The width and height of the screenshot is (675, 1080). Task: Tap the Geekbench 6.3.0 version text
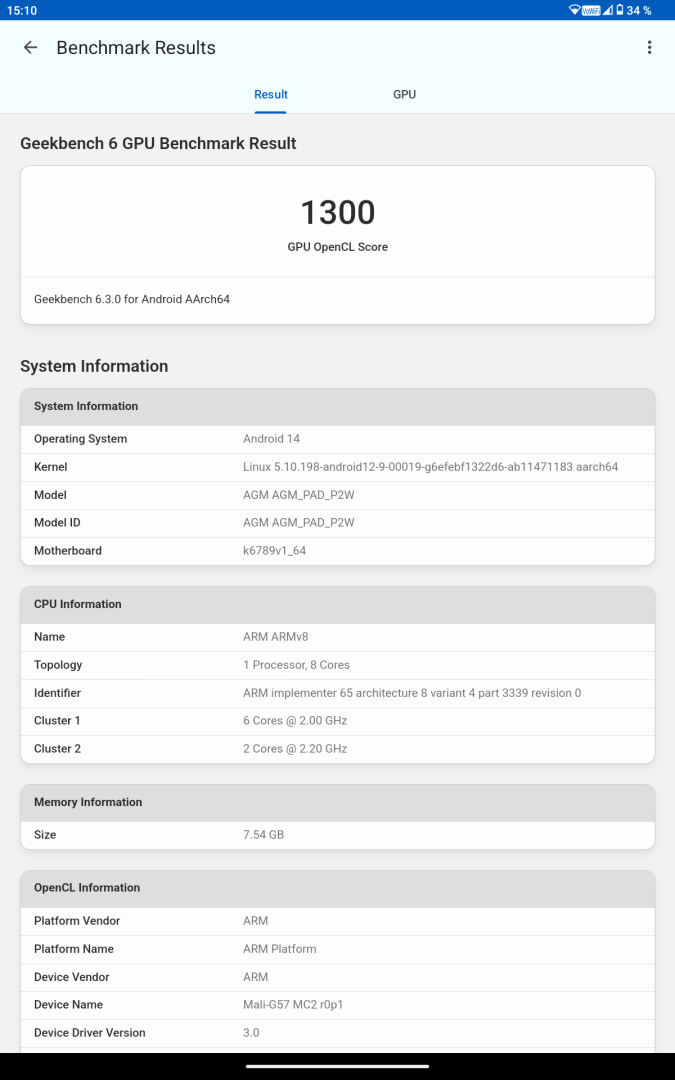(x=132, y=299)
